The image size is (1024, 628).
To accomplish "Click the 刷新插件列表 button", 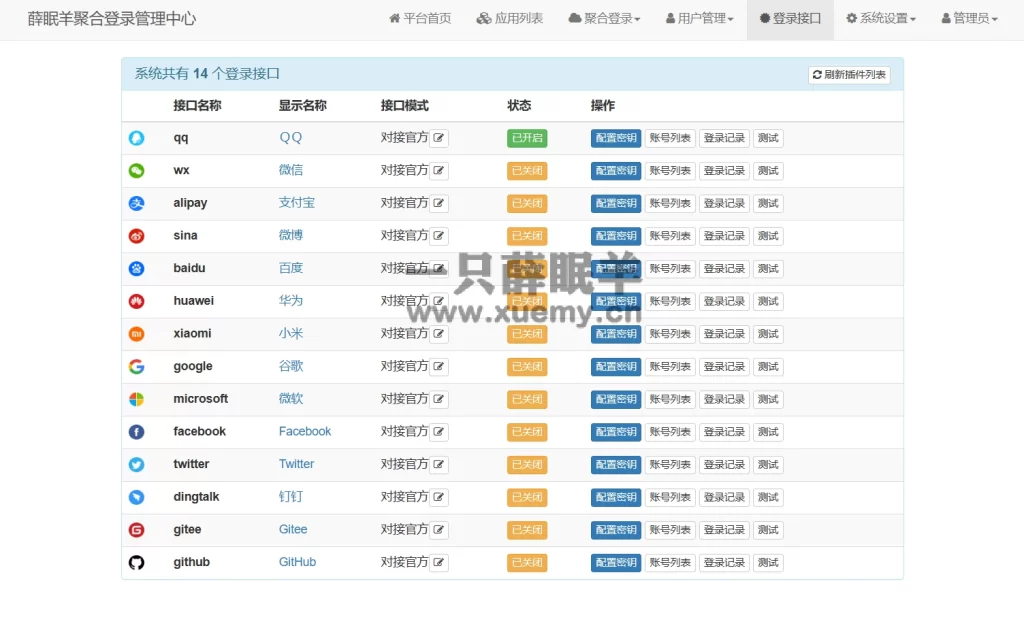I will (x=849, y=74).
